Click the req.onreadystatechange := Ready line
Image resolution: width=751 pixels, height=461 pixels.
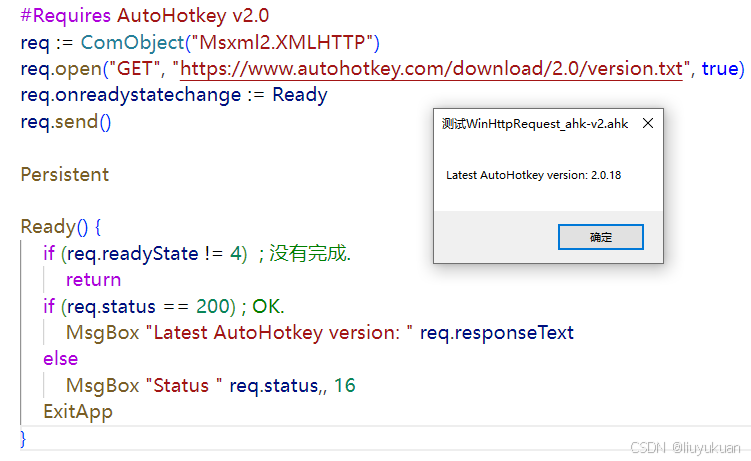tap(174, 95)
